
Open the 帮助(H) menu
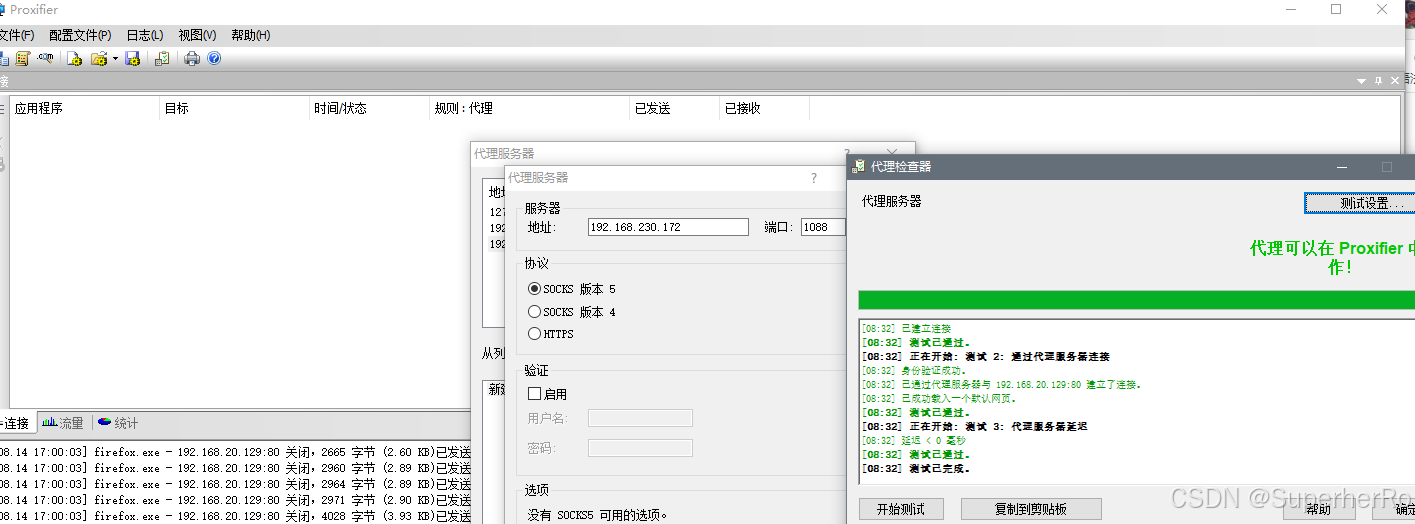[x=250, y=35]
